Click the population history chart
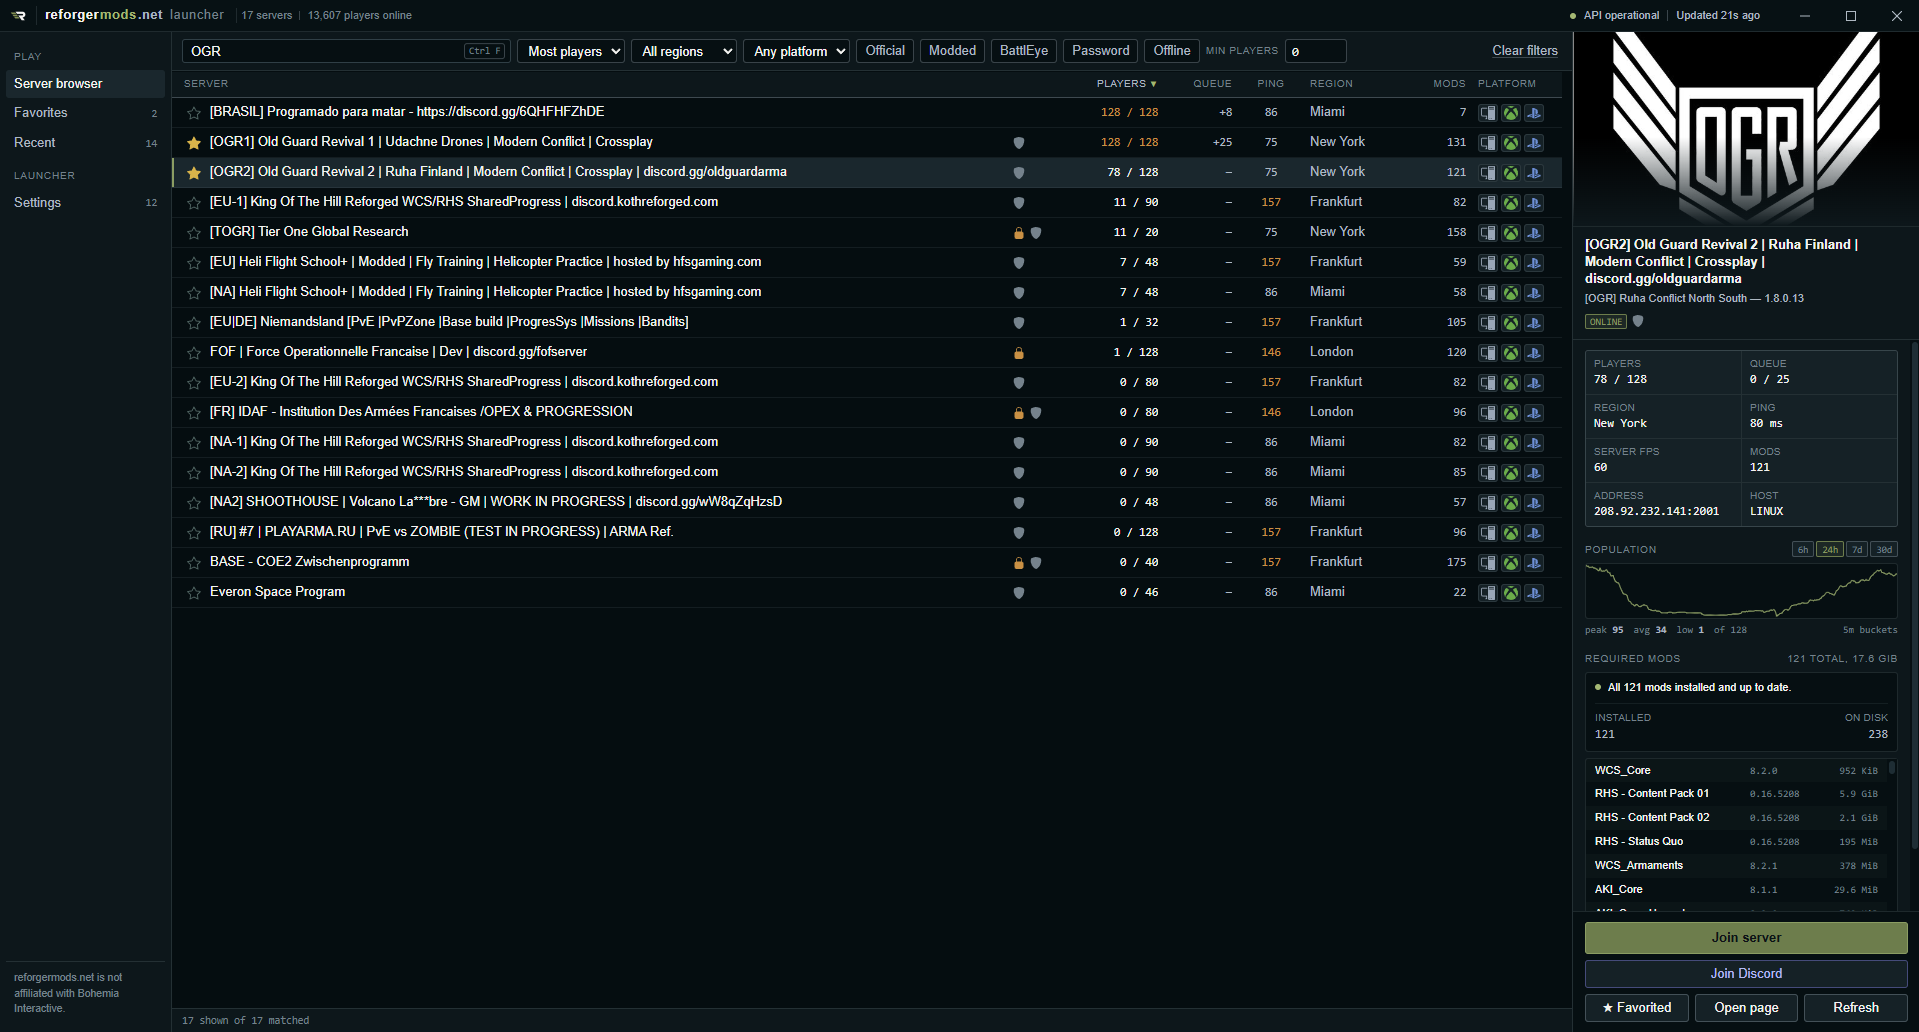Screen dimensions: 1919x1032 point(1741,591)
